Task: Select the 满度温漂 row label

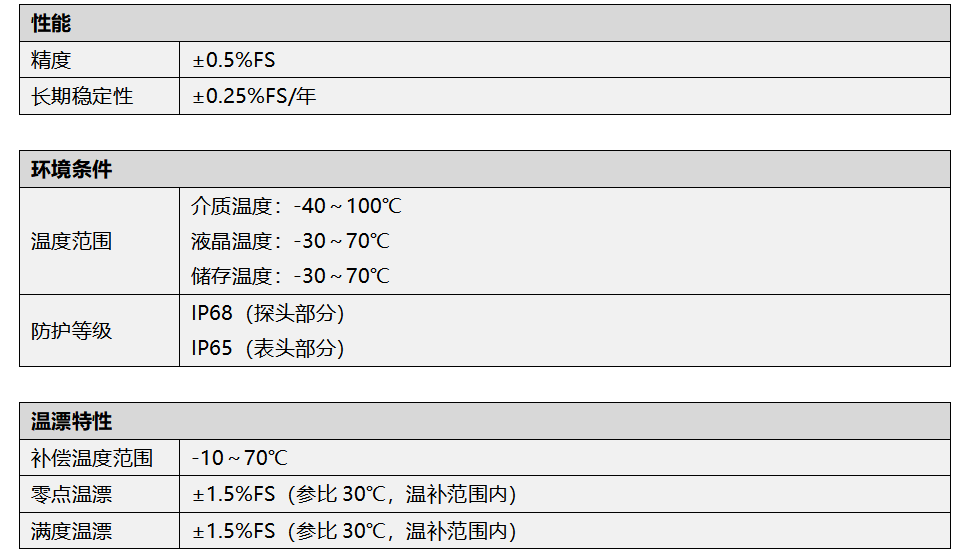Action: coord(71,531)
